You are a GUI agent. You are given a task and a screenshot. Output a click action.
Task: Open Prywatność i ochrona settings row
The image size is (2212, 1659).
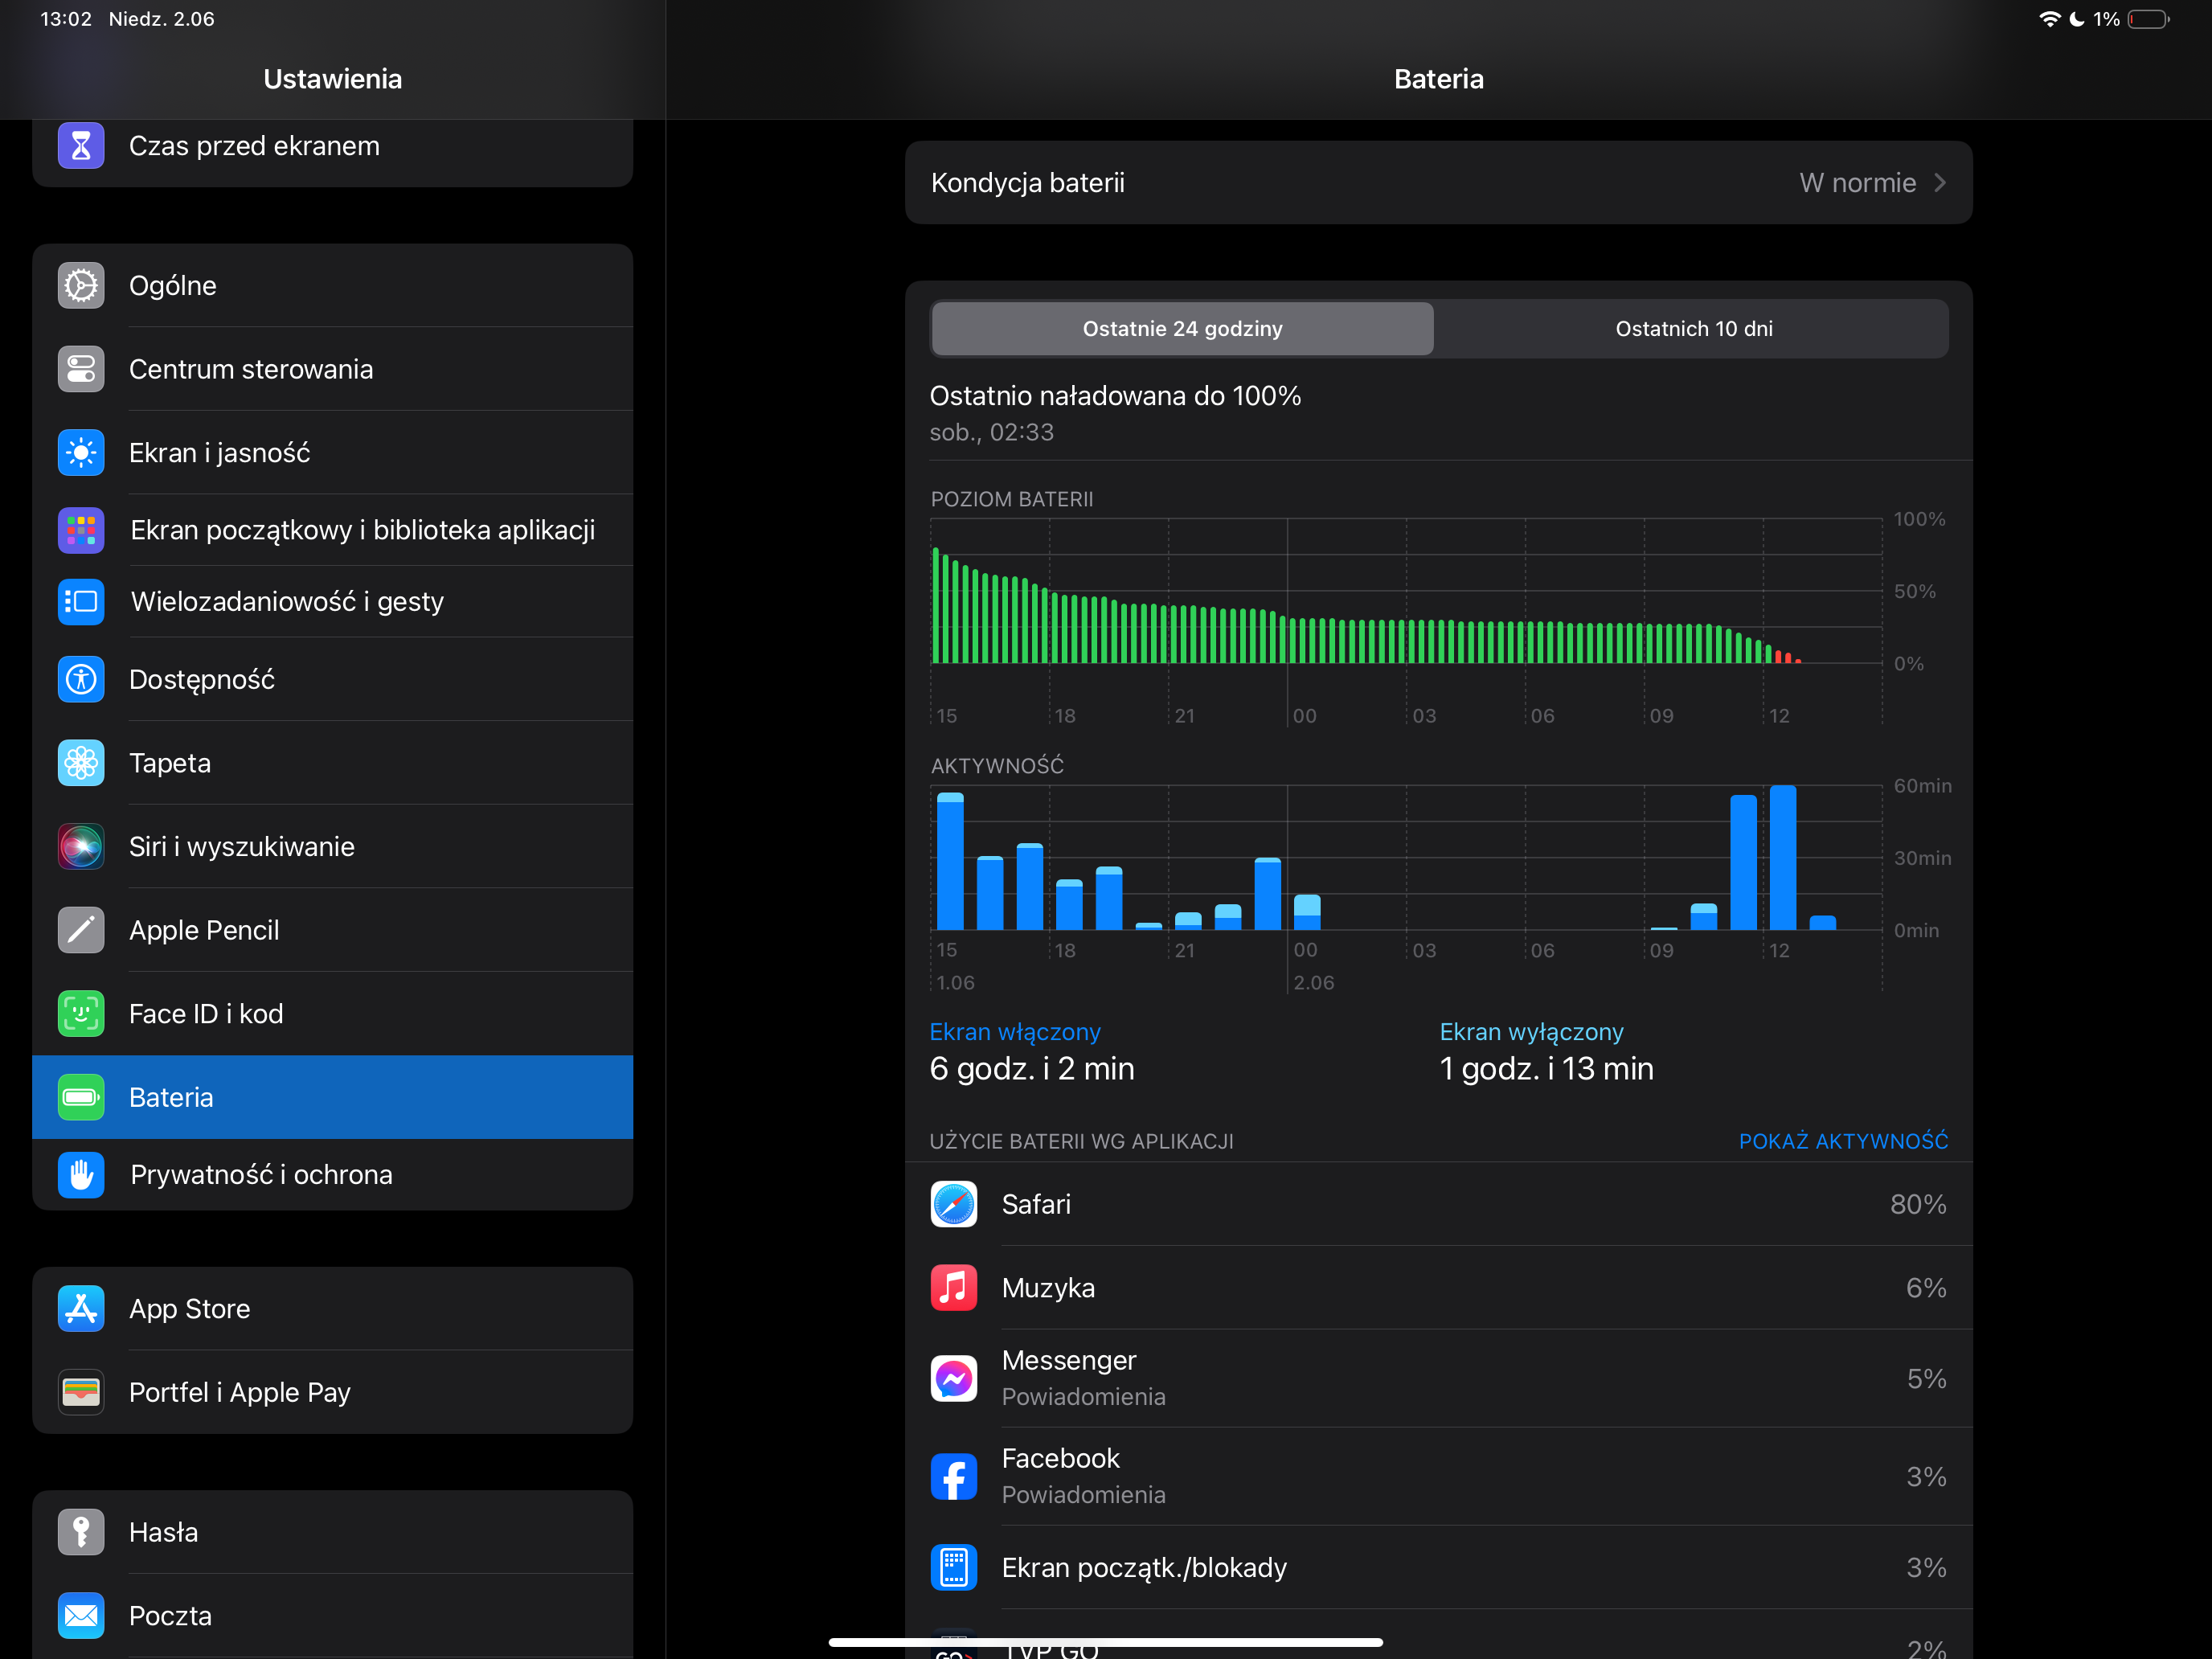[x=332, y=1175]
